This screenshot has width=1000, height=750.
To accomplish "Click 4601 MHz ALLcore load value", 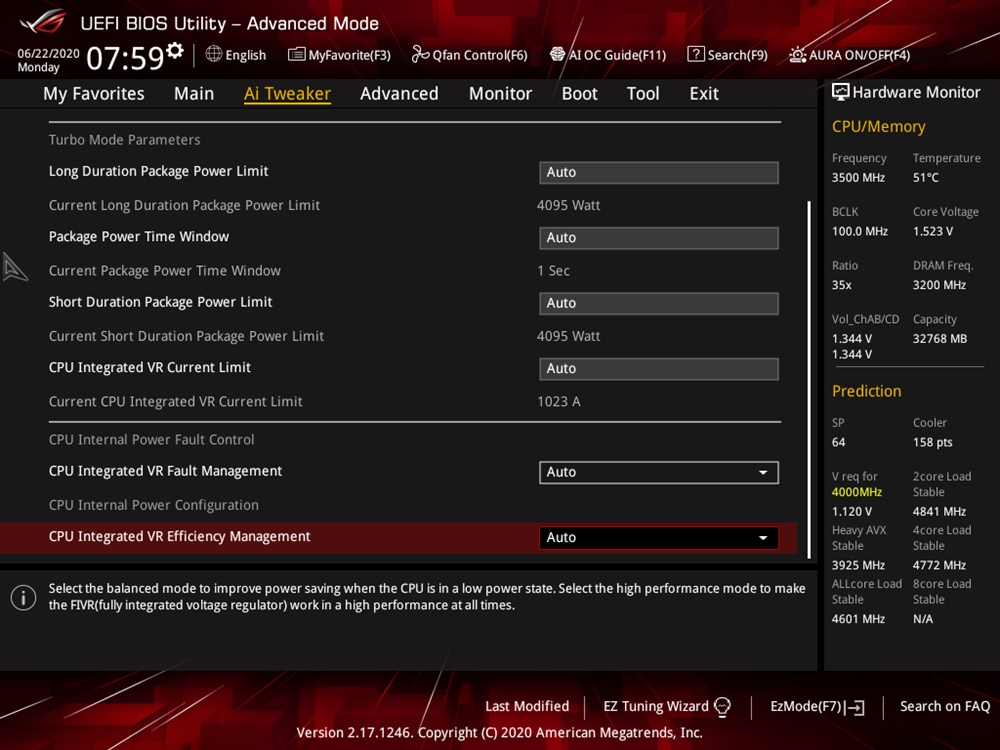I will point(858,619).
